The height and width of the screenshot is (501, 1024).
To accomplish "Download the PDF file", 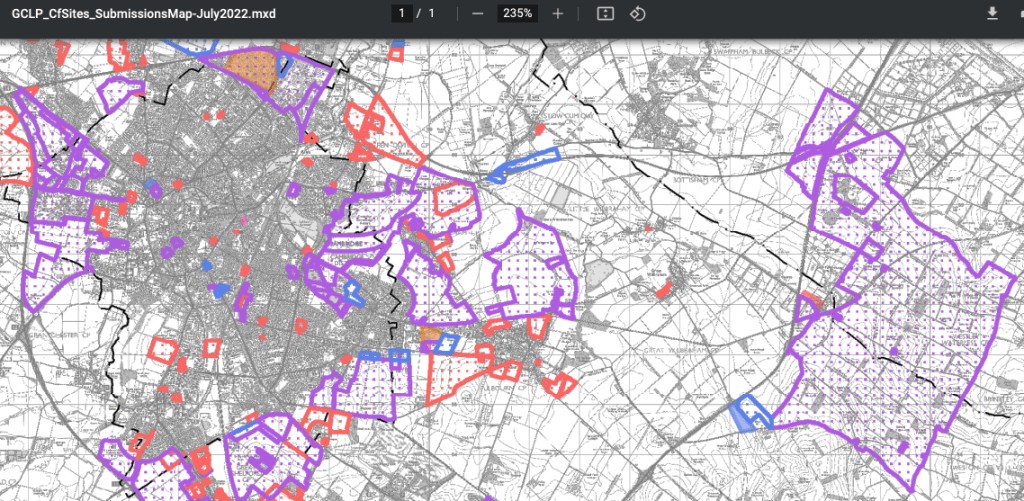I will tap(992, 14).
